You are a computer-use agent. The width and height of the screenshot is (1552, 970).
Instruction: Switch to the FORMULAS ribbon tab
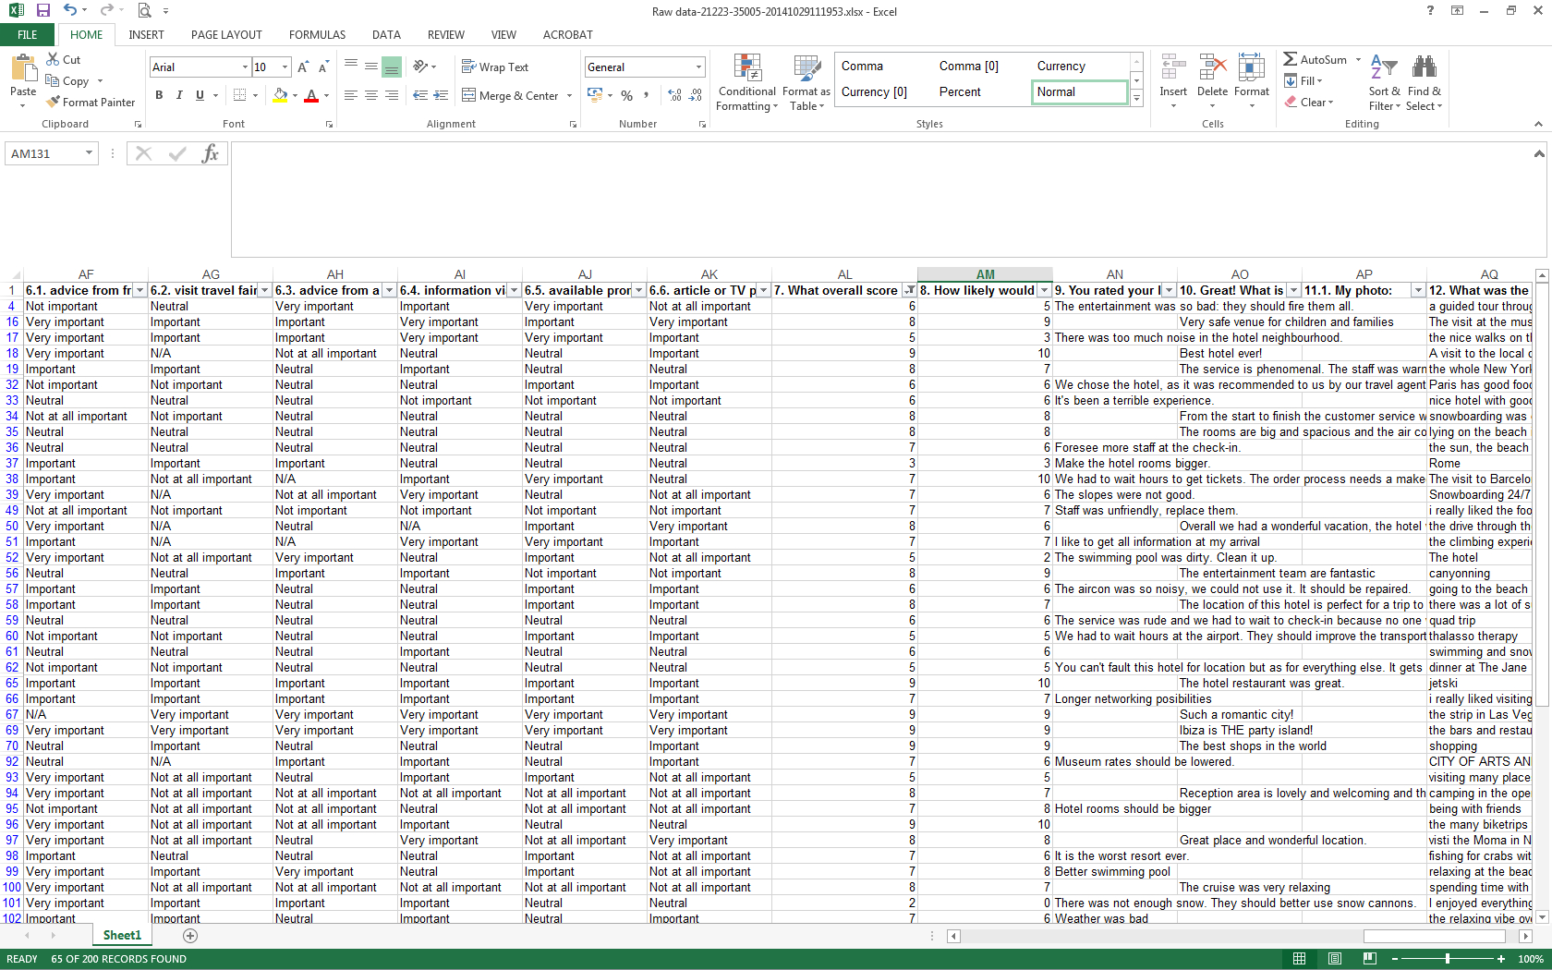tap(317, 34)
